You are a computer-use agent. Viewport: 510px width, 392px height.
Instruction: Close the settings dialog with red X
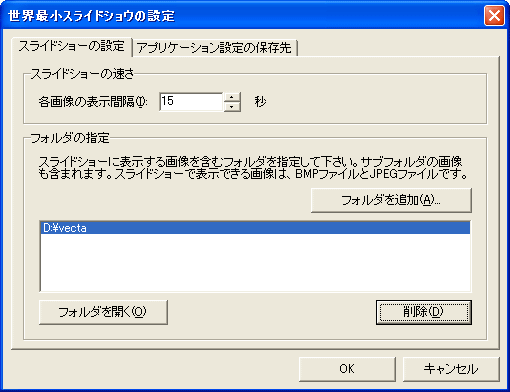pyautogui.click(x=494, y=16)
